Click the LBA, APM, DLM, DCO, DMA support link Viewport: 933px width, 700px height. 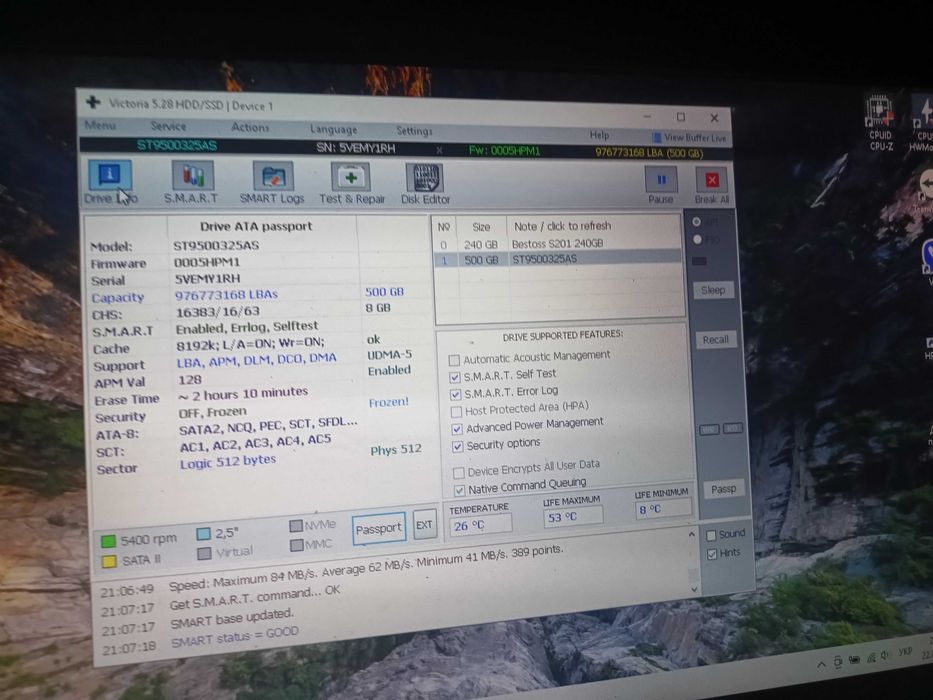pos(256,360)
